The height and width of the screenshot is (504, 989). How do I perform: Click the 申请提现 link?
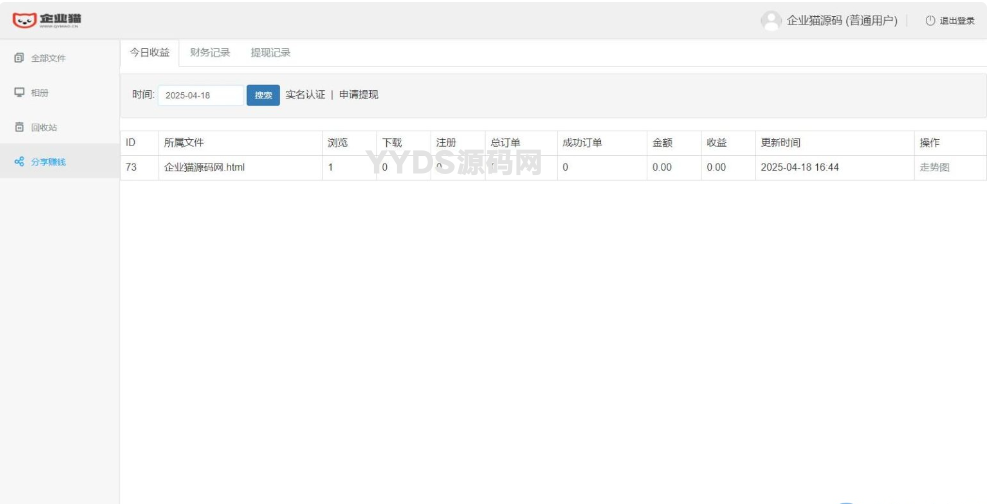[x=359, y=95]
